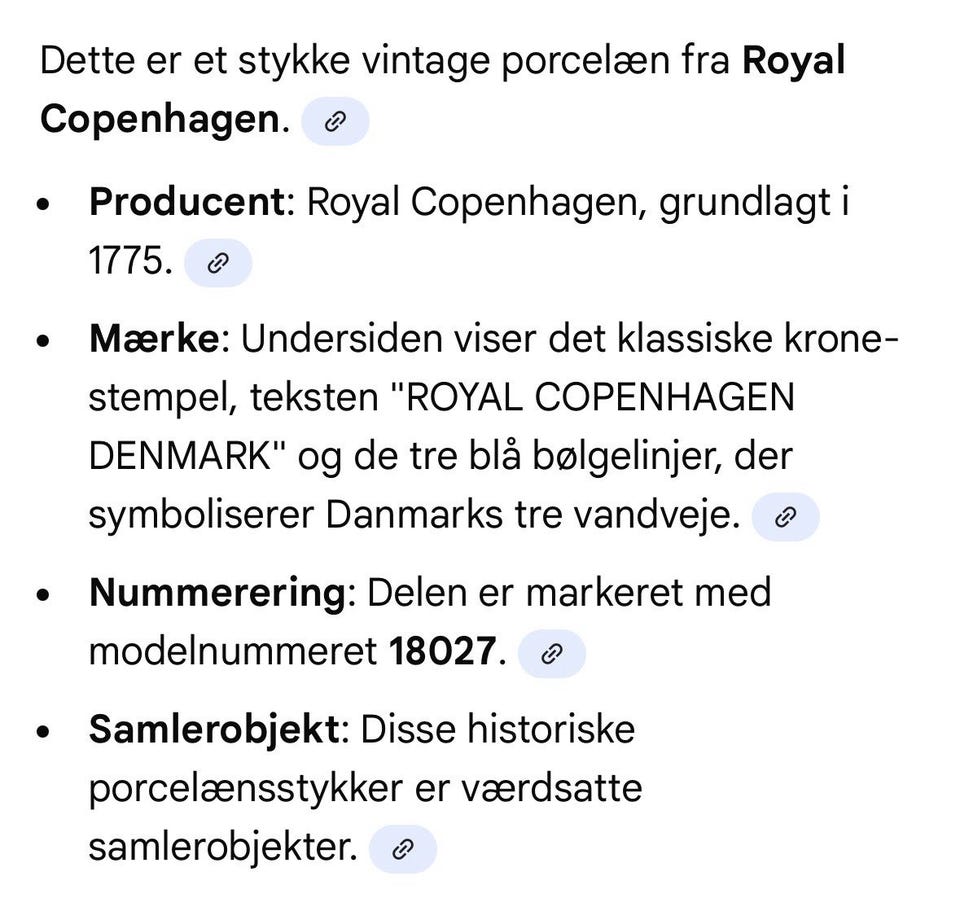Screen dimensions: 960x907
Task: Click the link icon next to 18027
Action: point(551,654)
